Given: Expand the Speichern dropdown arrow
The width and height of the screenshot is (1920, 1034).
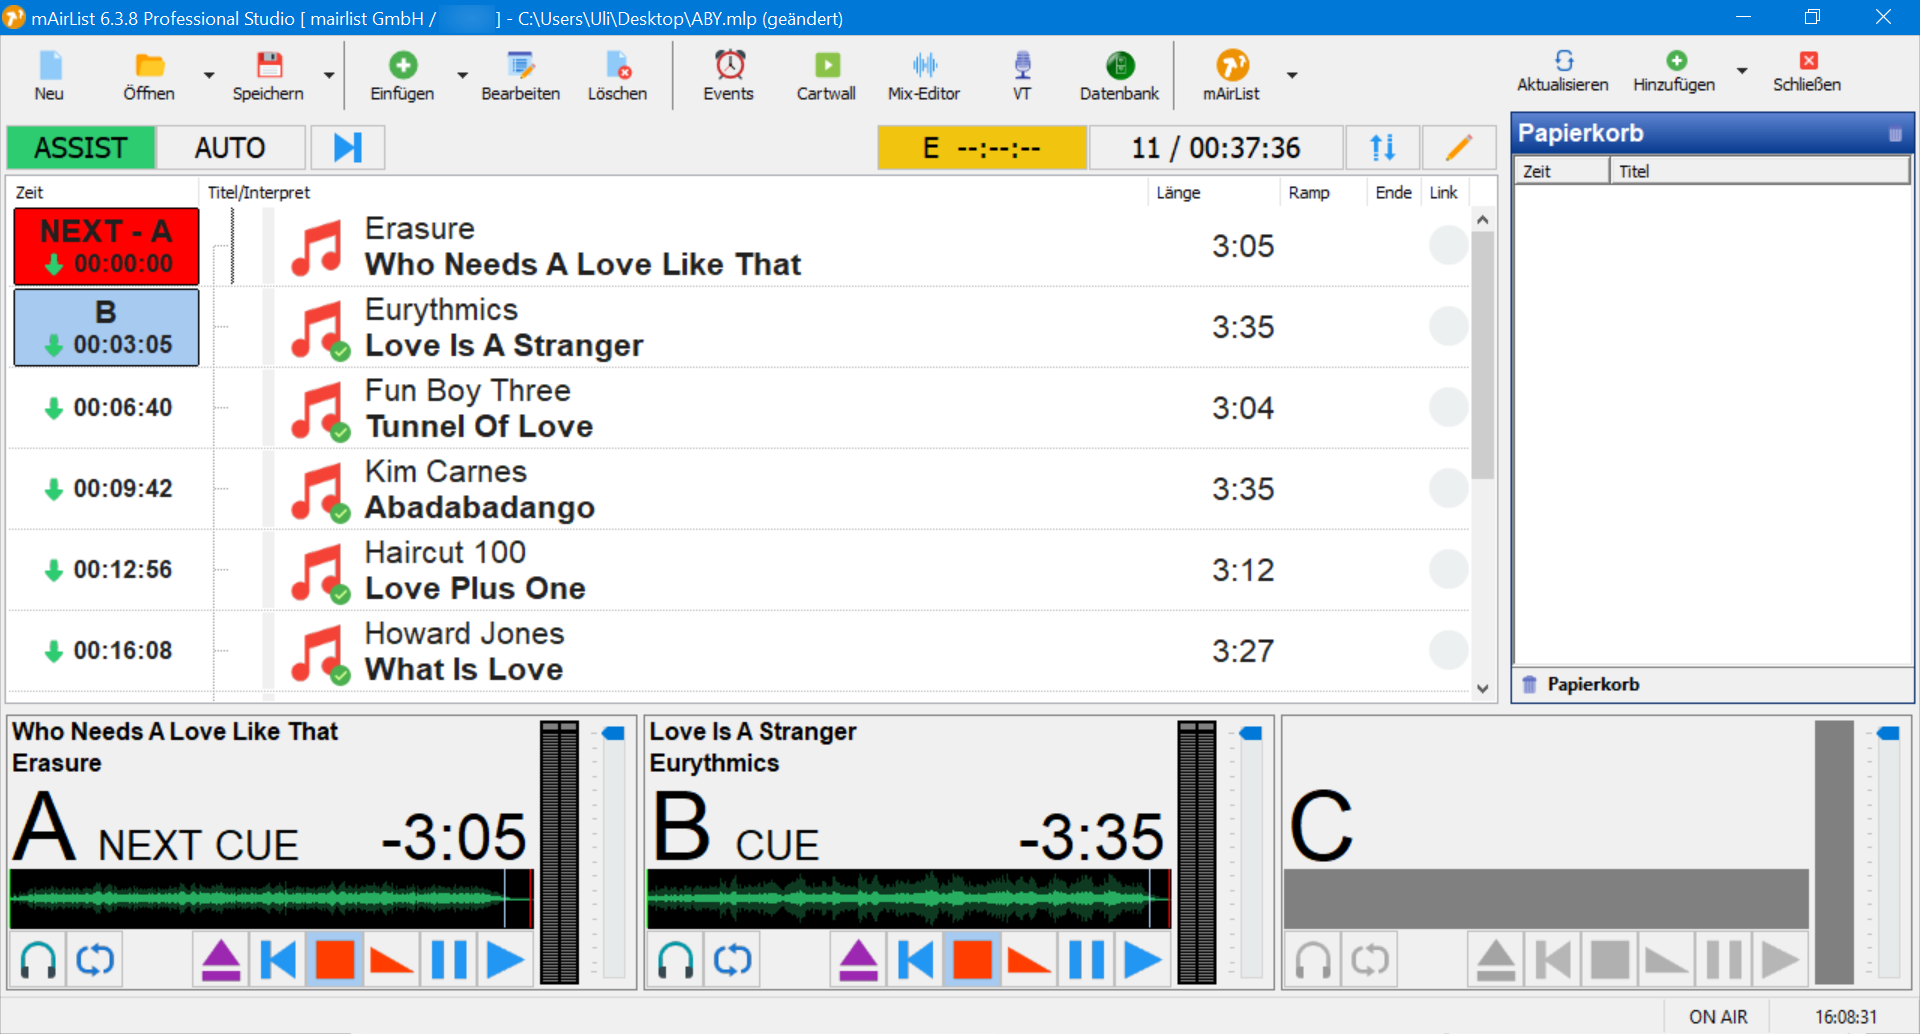Looking at the screenshot, I should pos(329,75).
